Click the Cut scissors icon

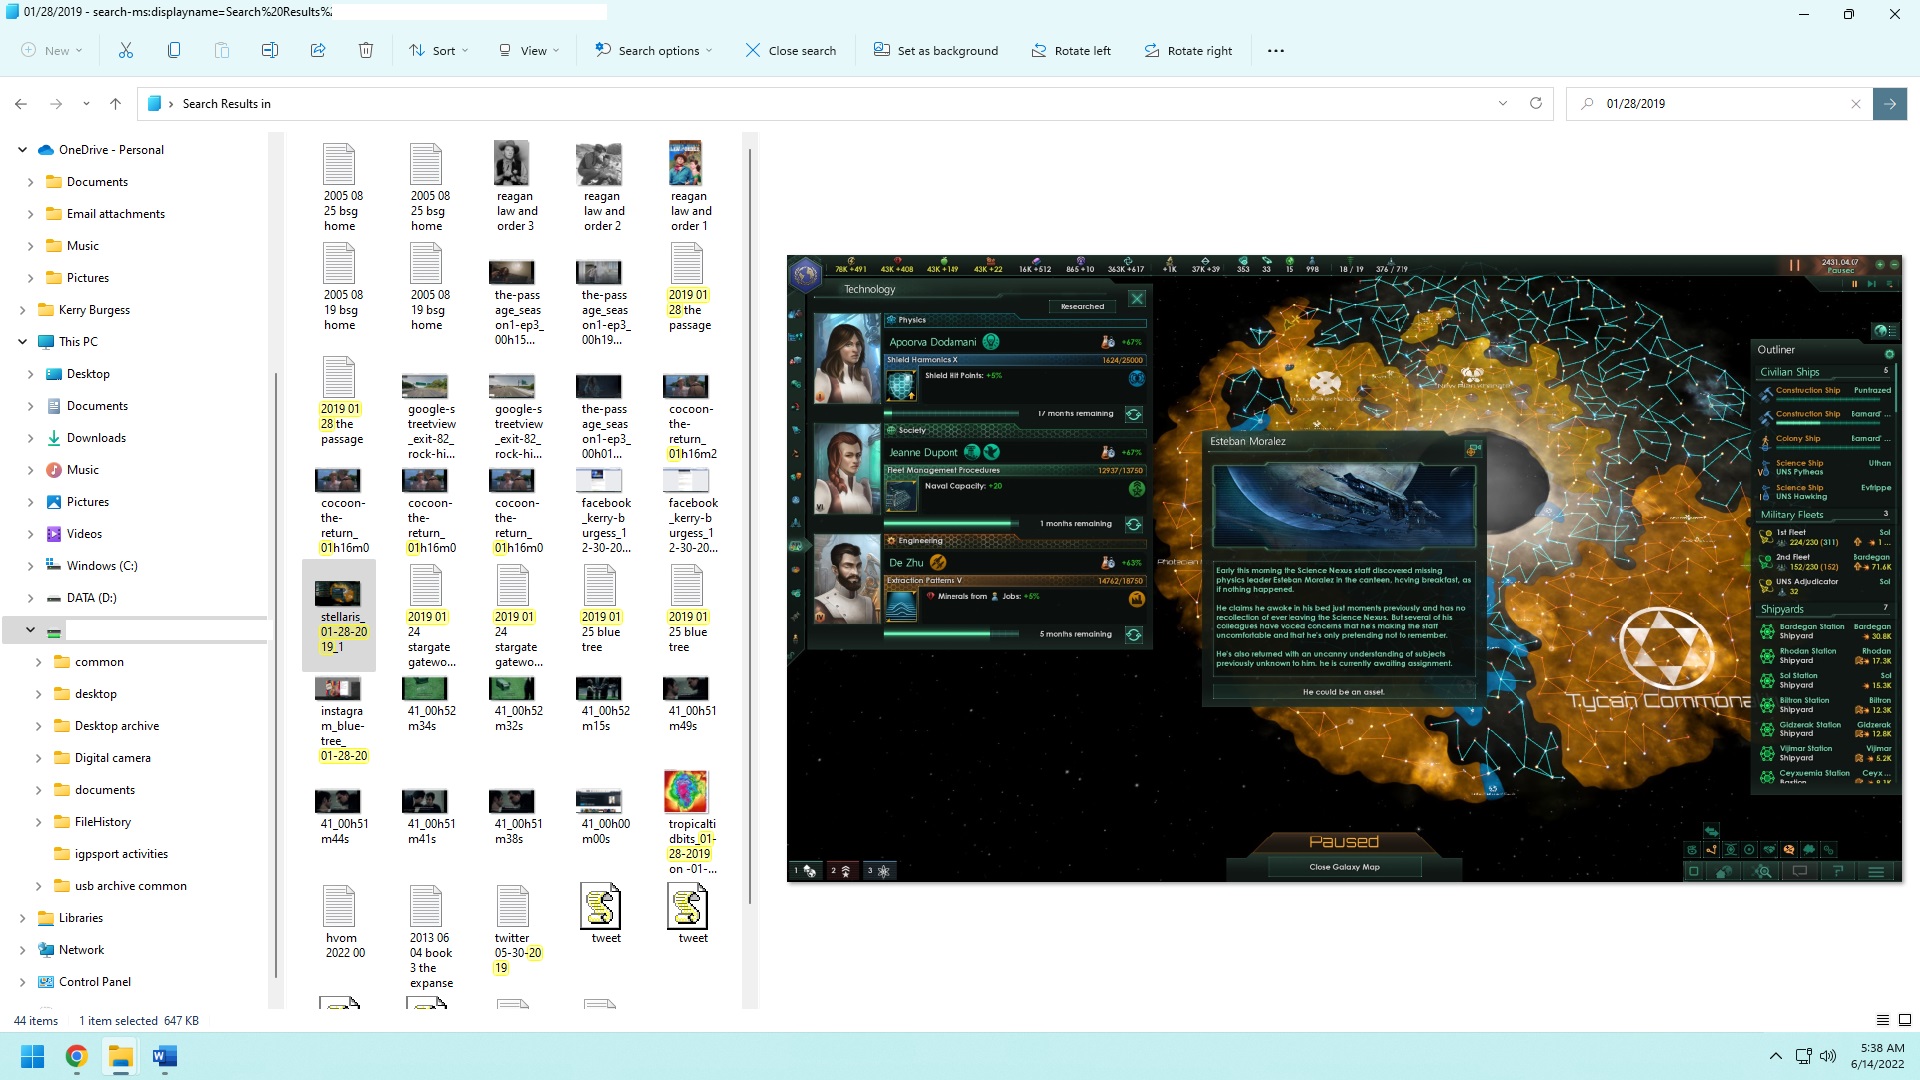tap(126, 50)
